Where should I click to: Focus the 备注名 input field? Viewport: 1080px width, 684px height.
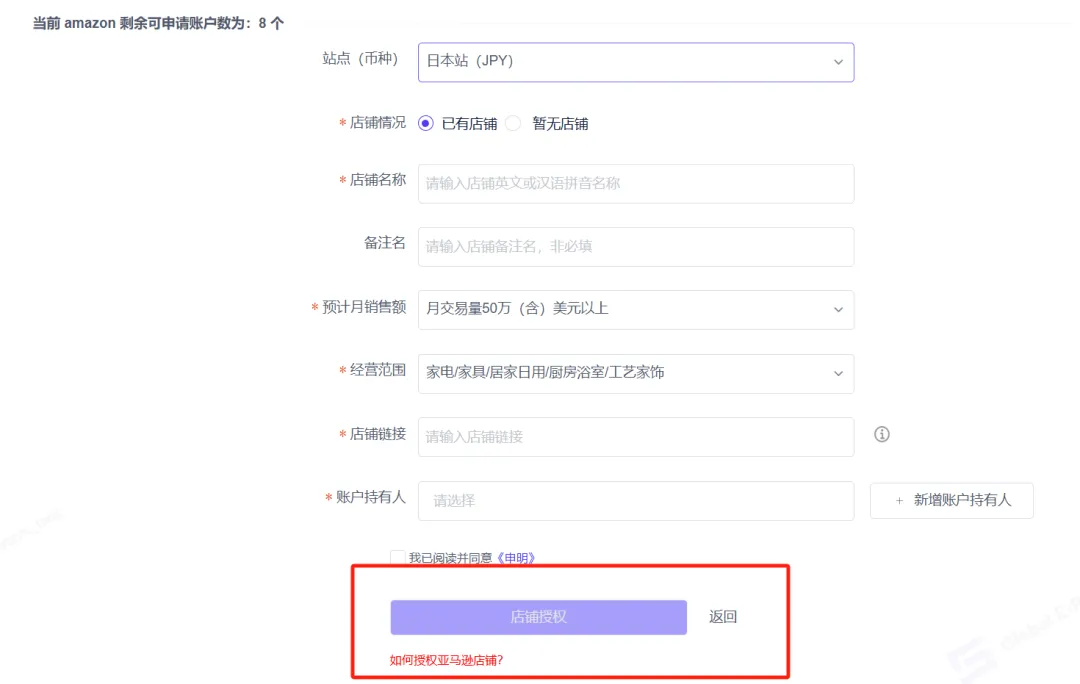[x=636, y=247]
